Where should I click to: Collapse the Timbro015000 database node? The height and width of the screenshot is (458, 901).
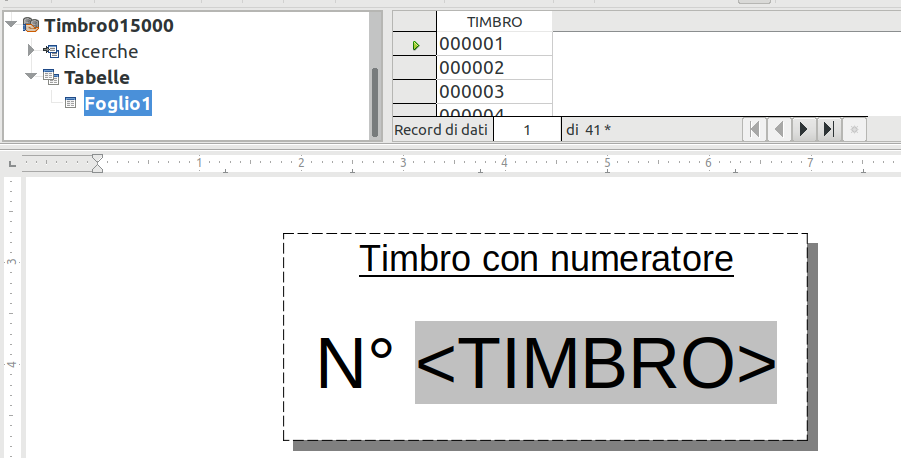[10, 25]
